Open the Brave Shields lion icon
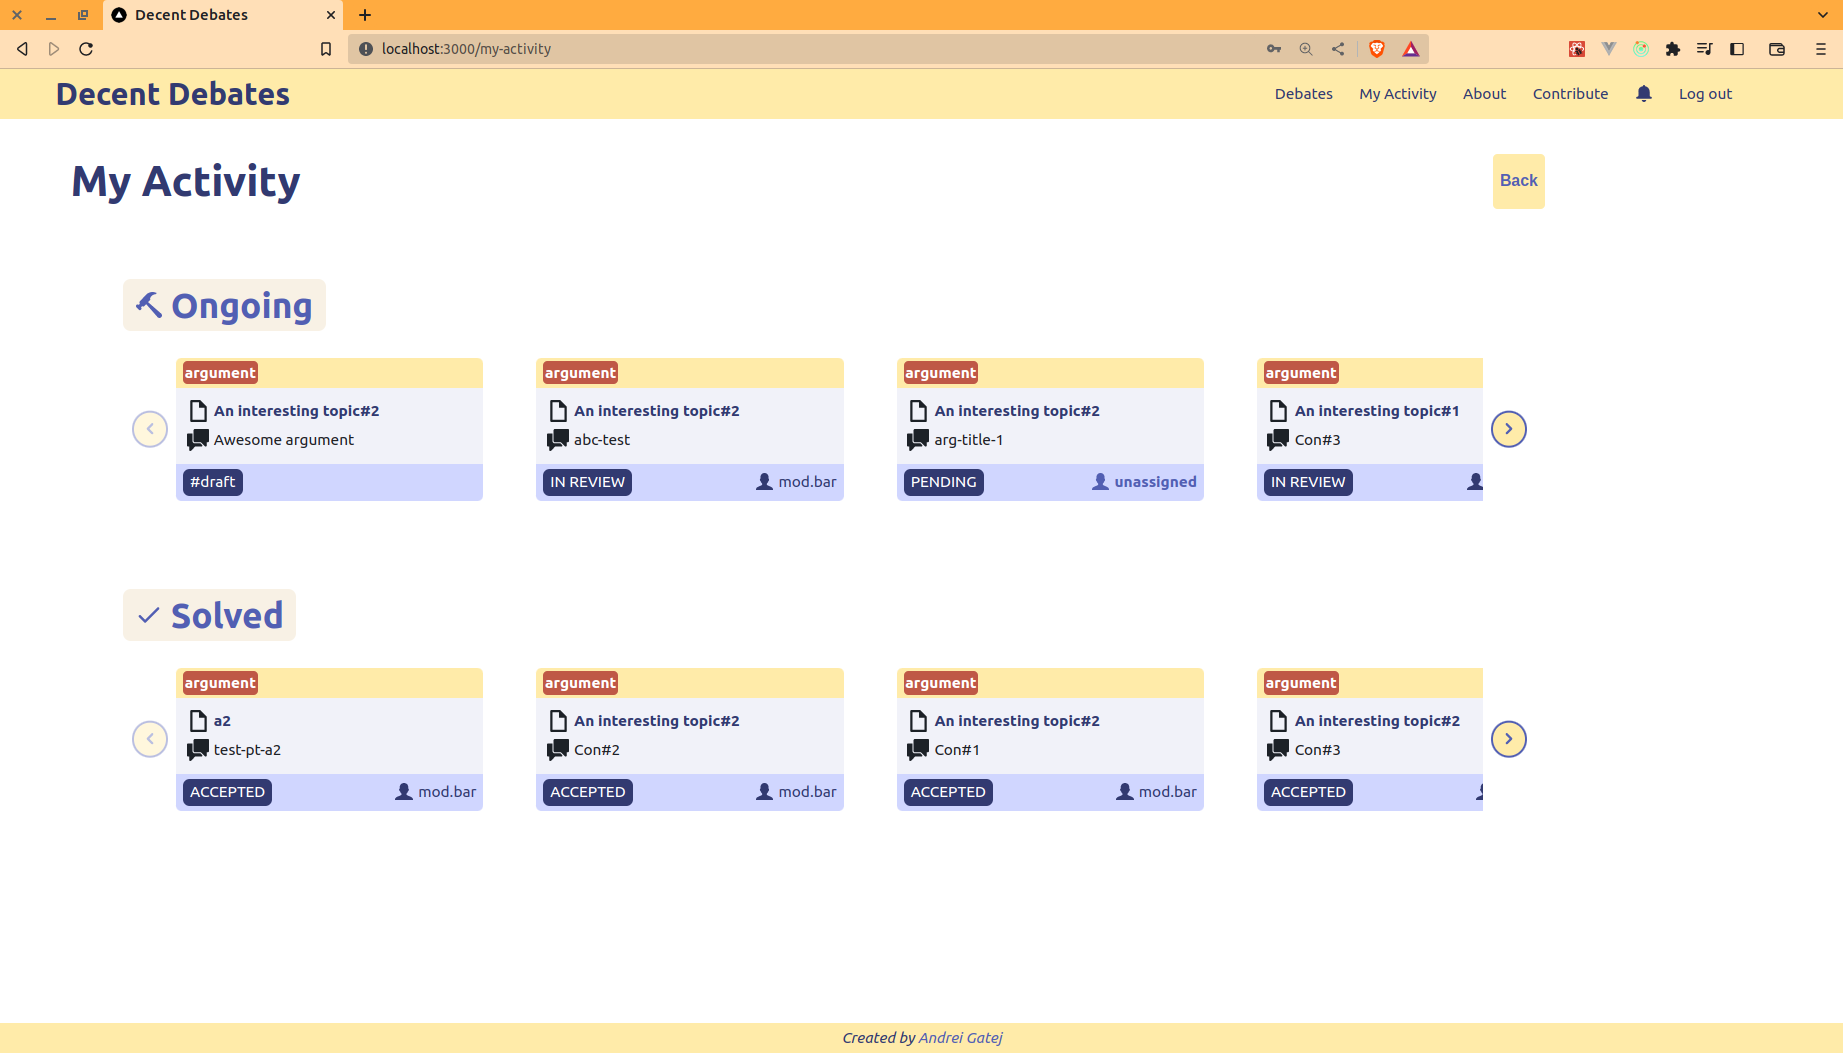Image resolution: width=1843 pixels, height=1053 pixels. tap(1376, 49)
